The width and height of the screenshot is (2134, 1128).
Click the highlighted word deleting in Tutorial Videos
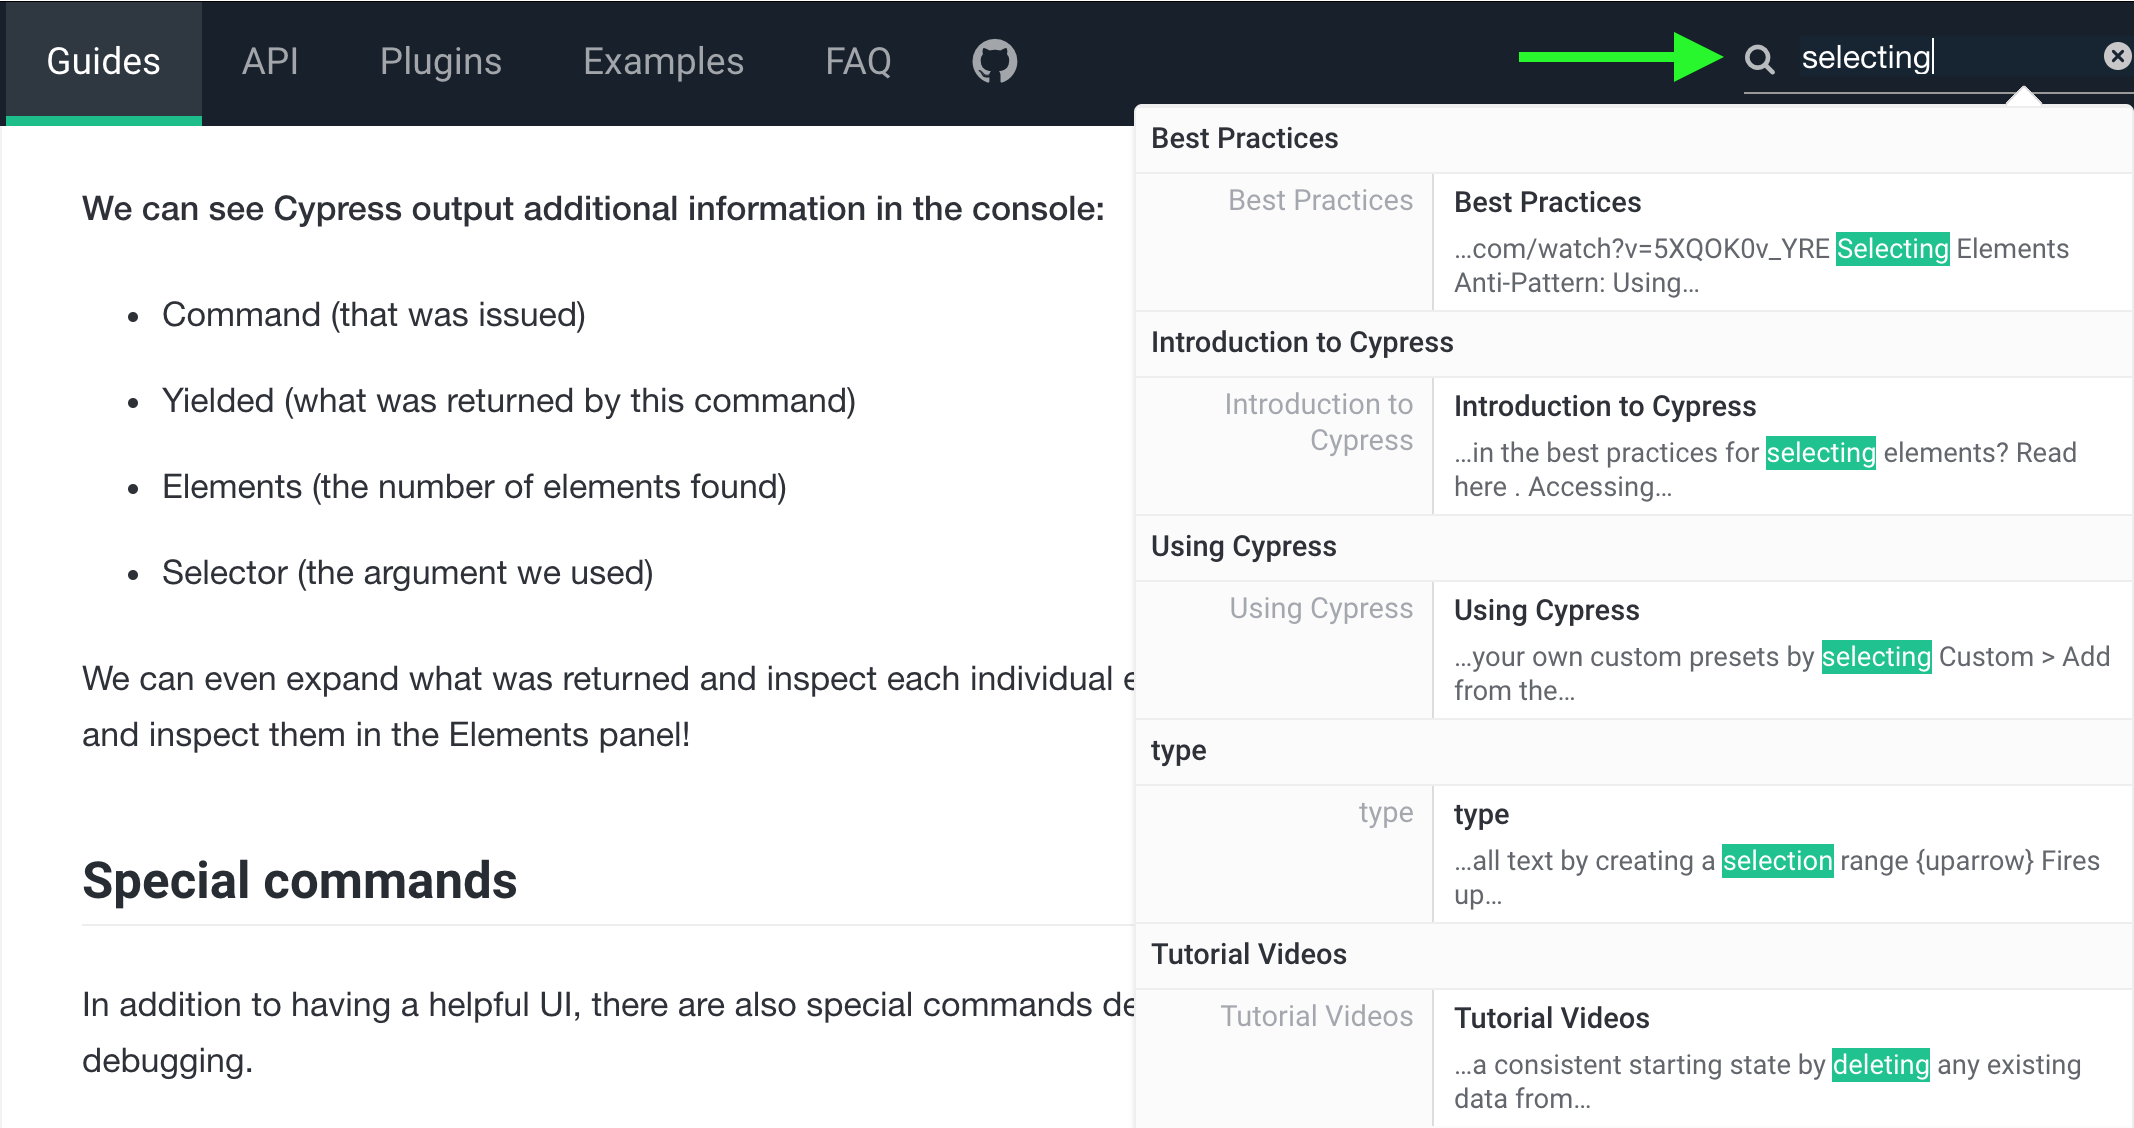pyautogui.click(x=1879, y=1065)
